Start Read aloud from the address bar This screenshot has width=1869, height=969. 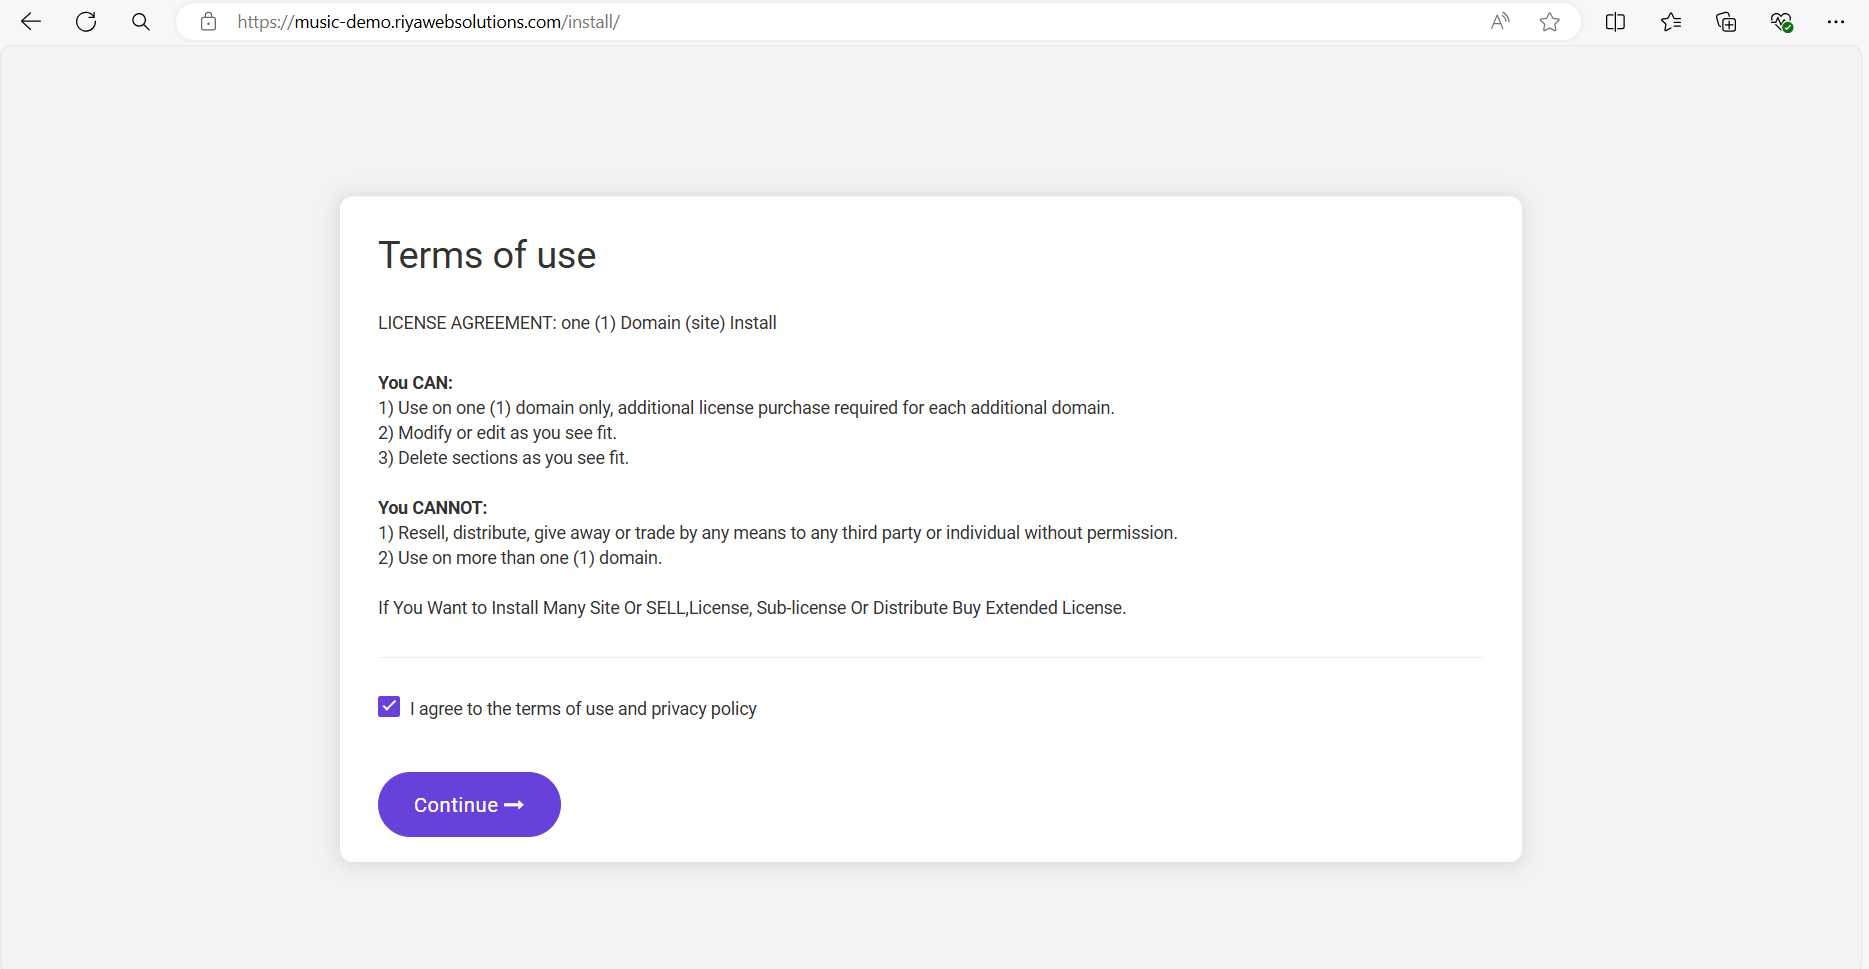point(1500,22)
